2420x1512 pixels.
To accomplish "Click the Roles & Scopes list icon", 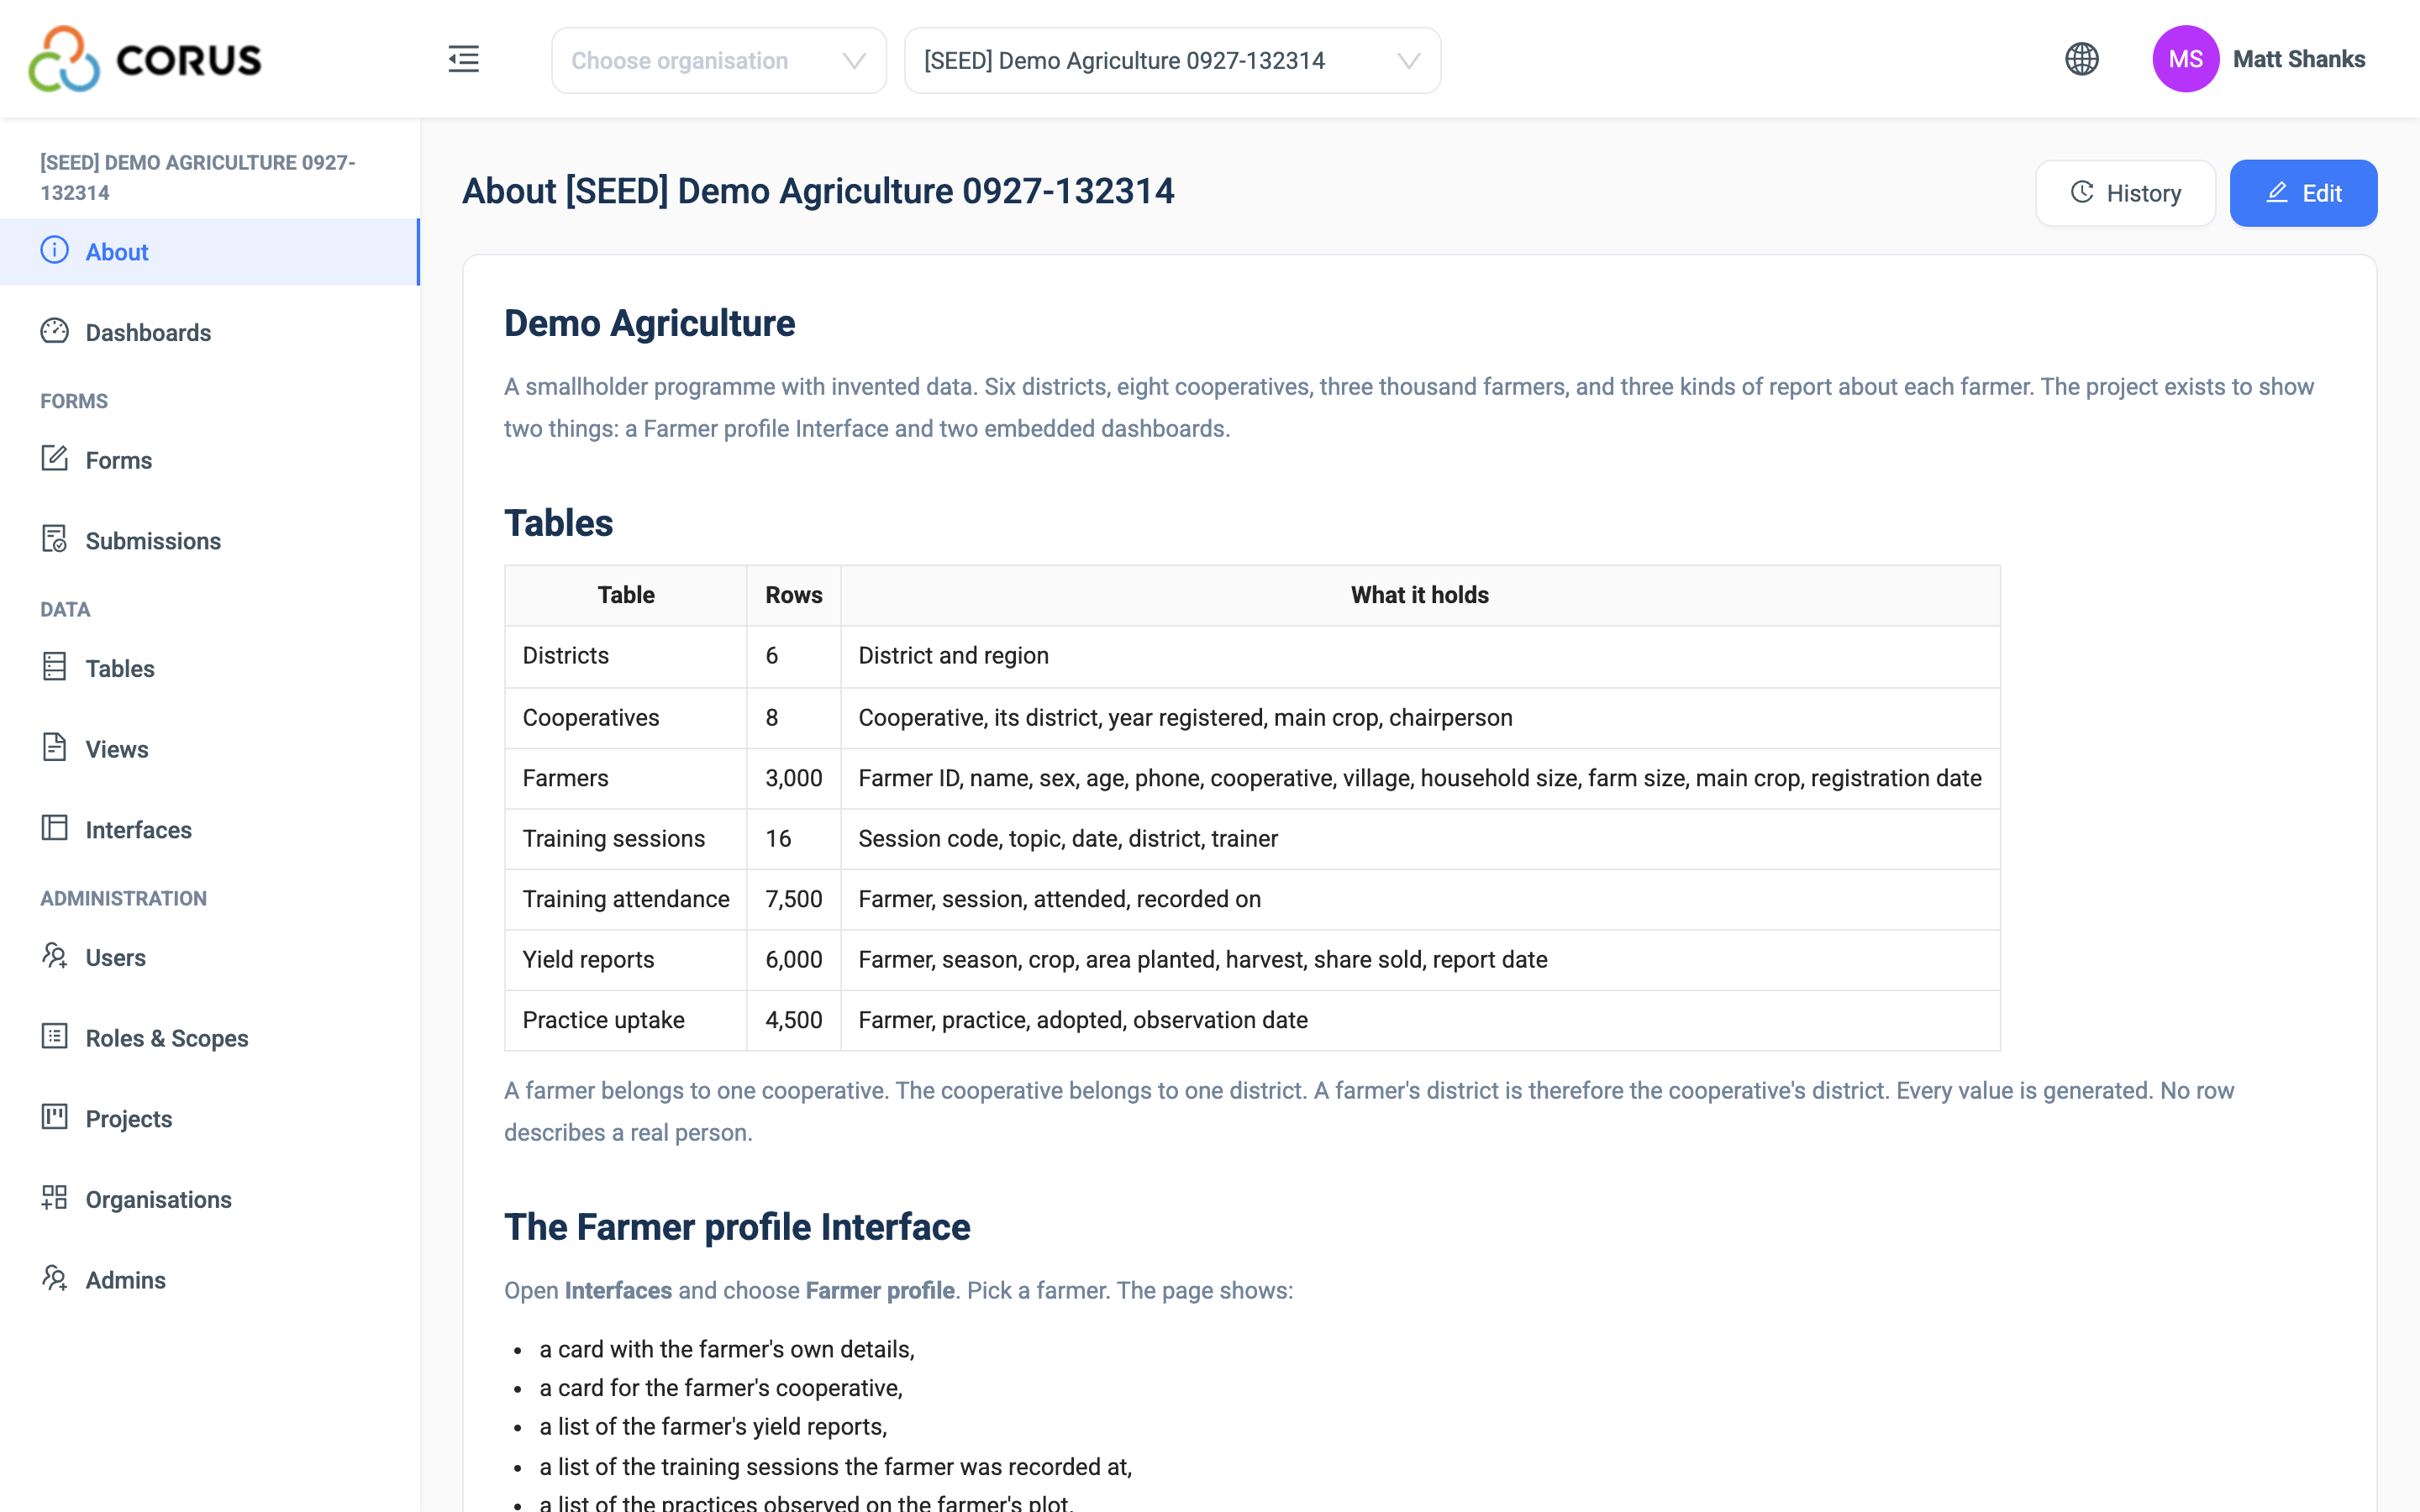I will [55, 1037].
